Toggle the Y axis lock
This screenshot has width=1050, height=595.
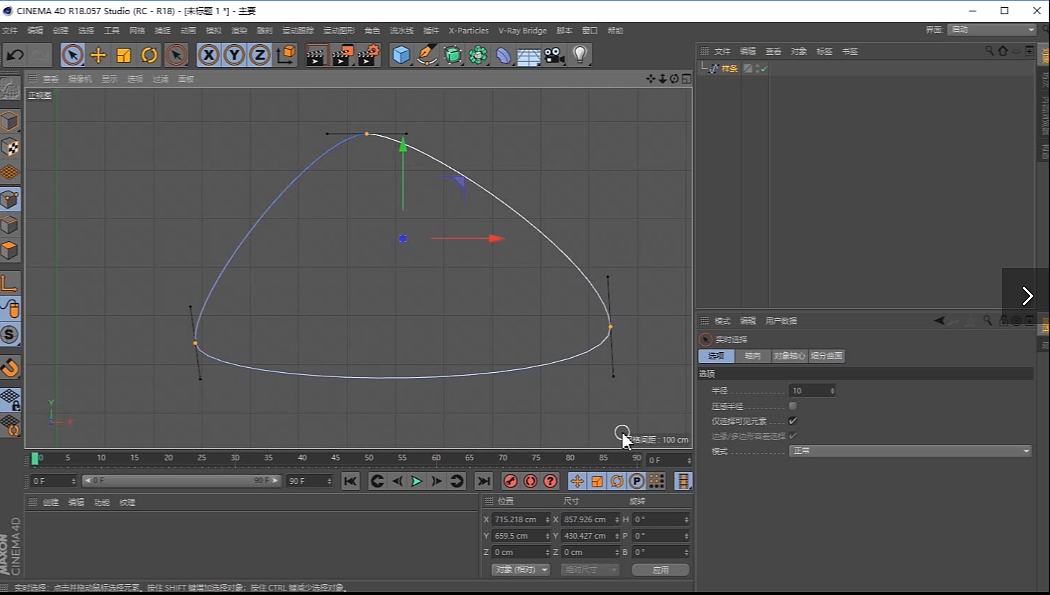tap(234, 55)
